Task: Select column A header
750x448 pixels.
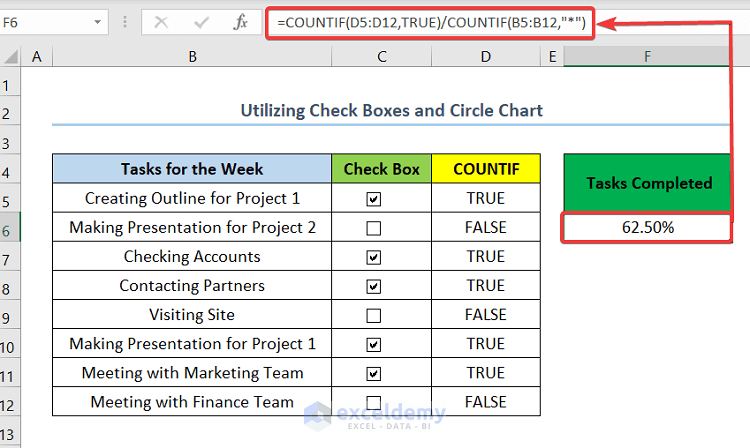Action: tap(37, 57)
